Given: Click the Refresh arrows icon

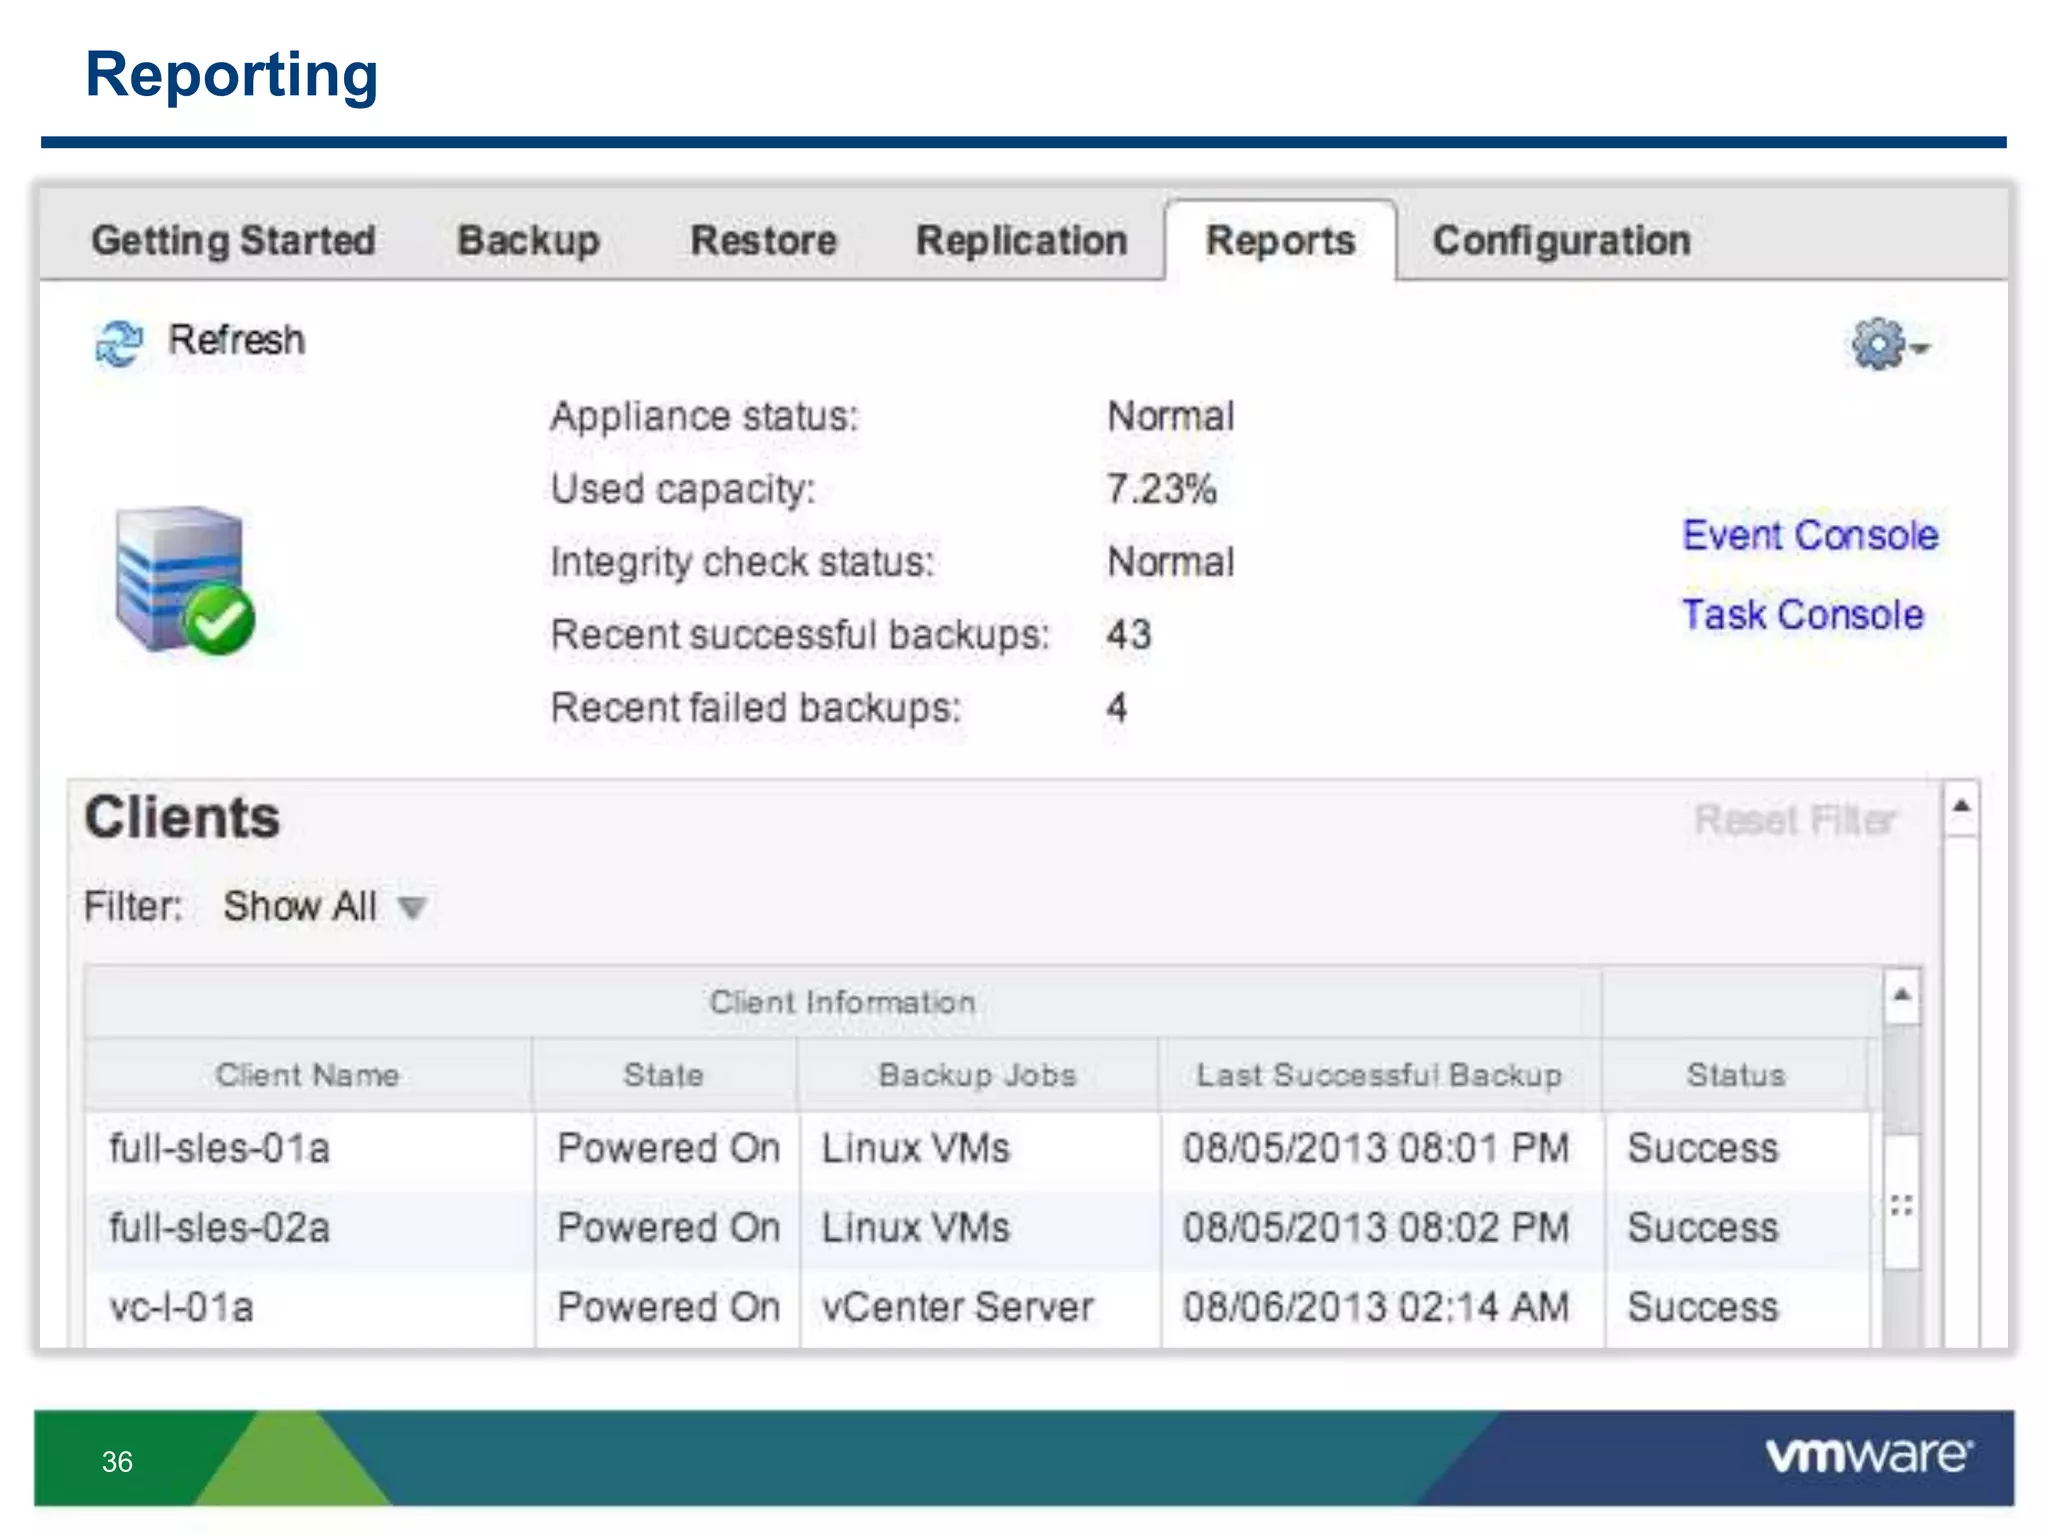Looking at the screenshot, I should [x=119, y=342].
